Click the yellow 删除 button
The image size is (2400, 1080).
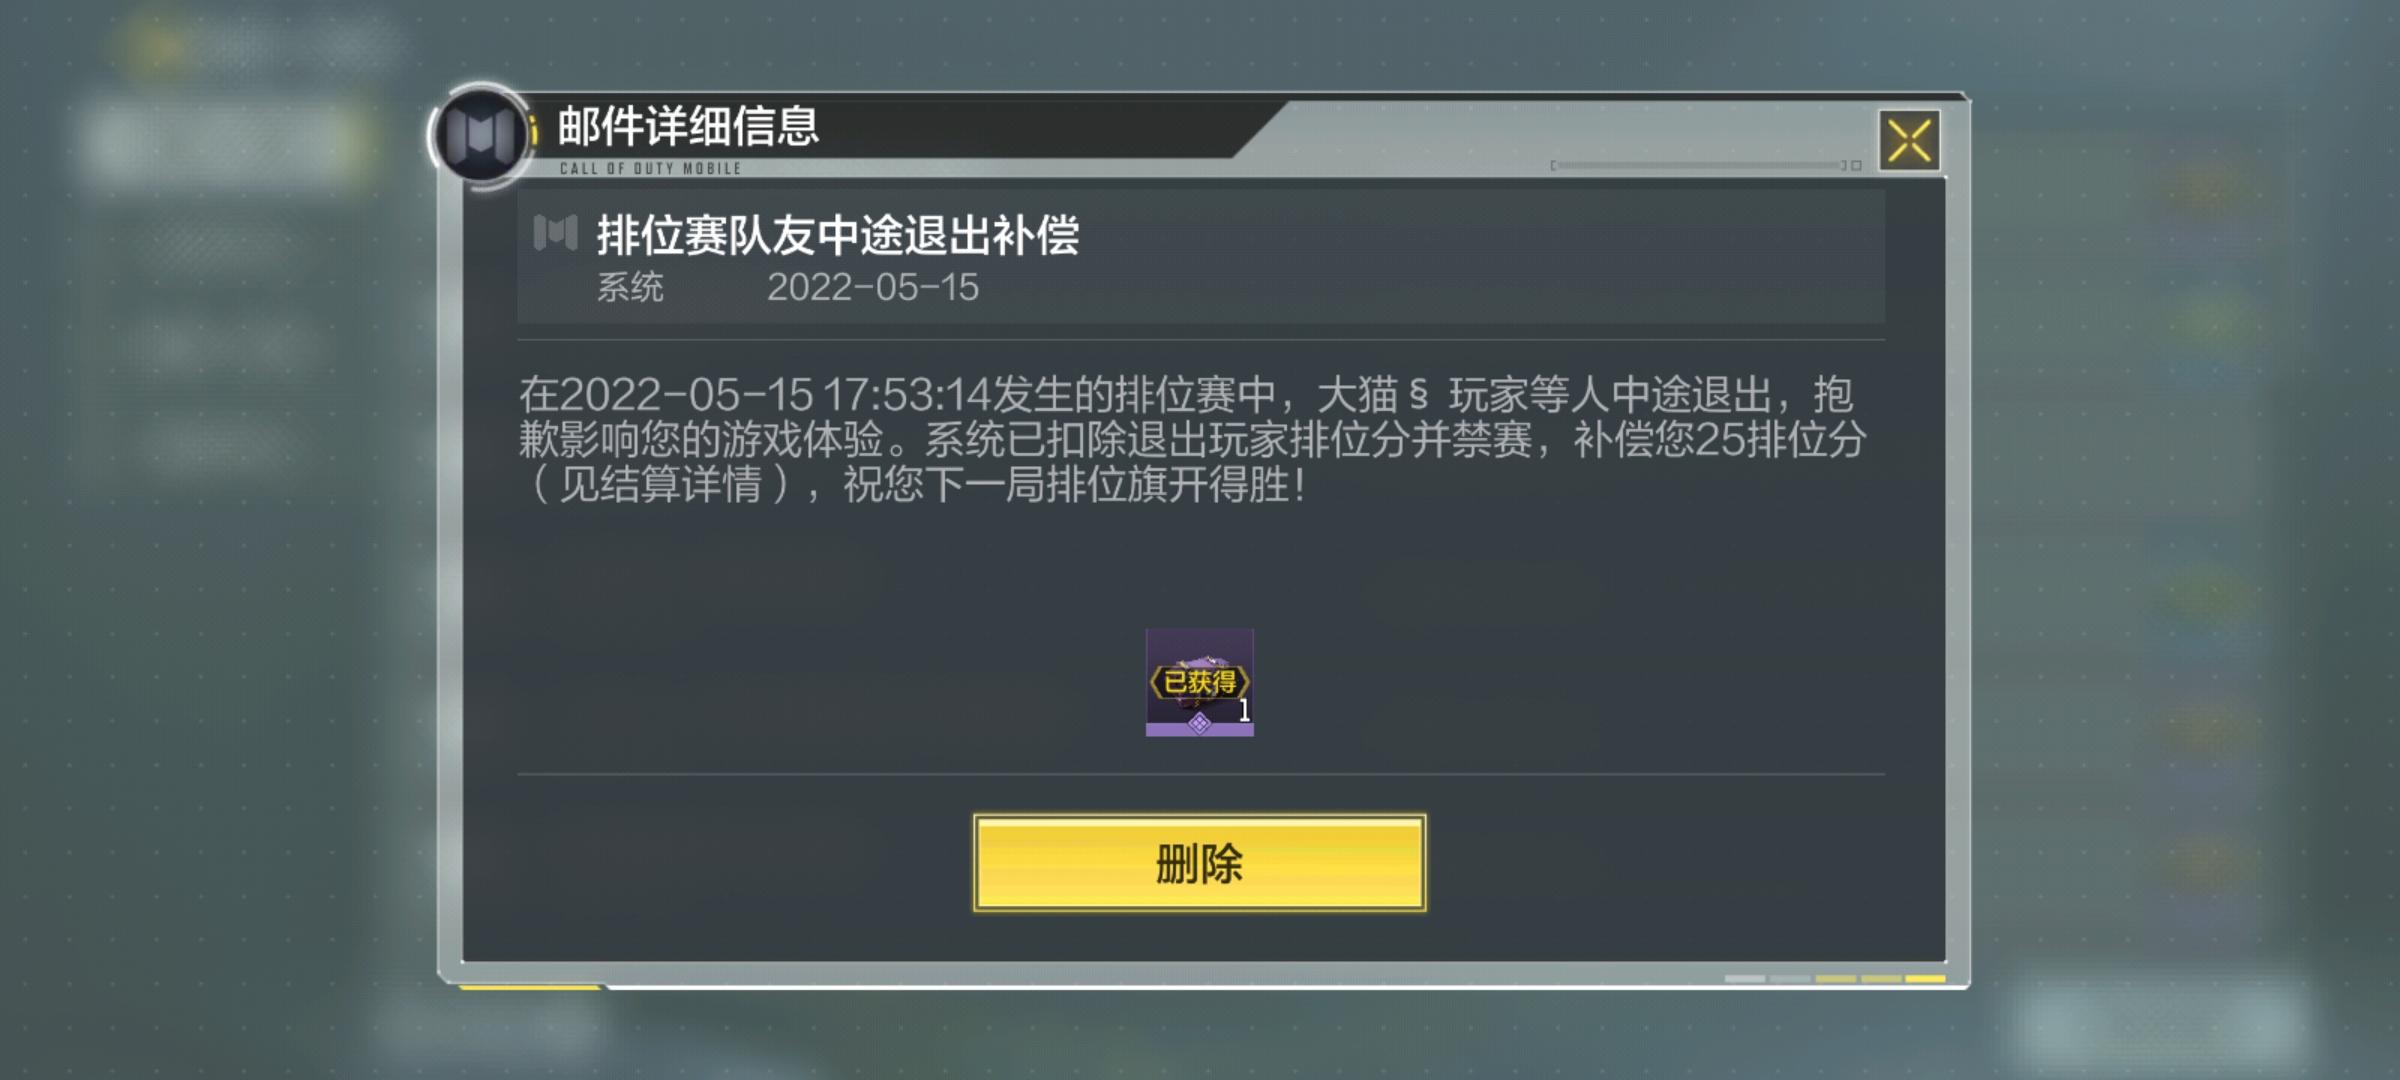[x=1199, y=863]
